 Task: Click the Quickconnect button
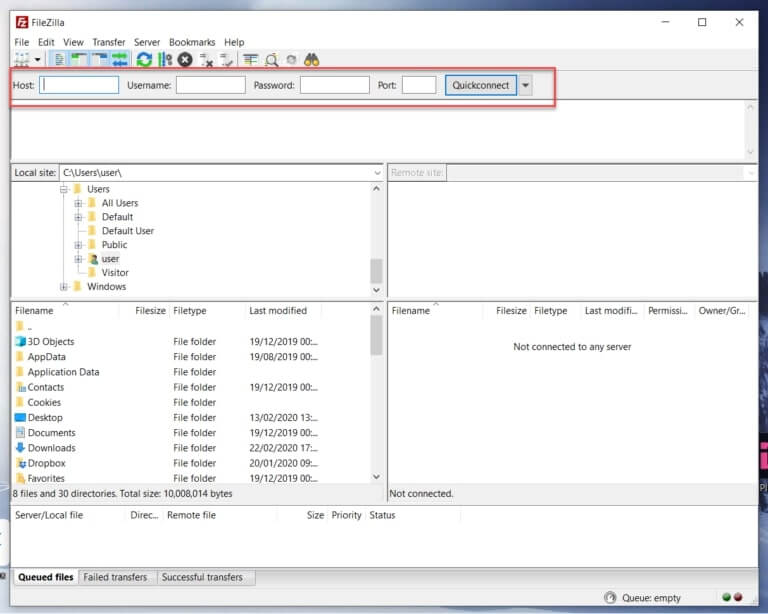coord(480,85)
